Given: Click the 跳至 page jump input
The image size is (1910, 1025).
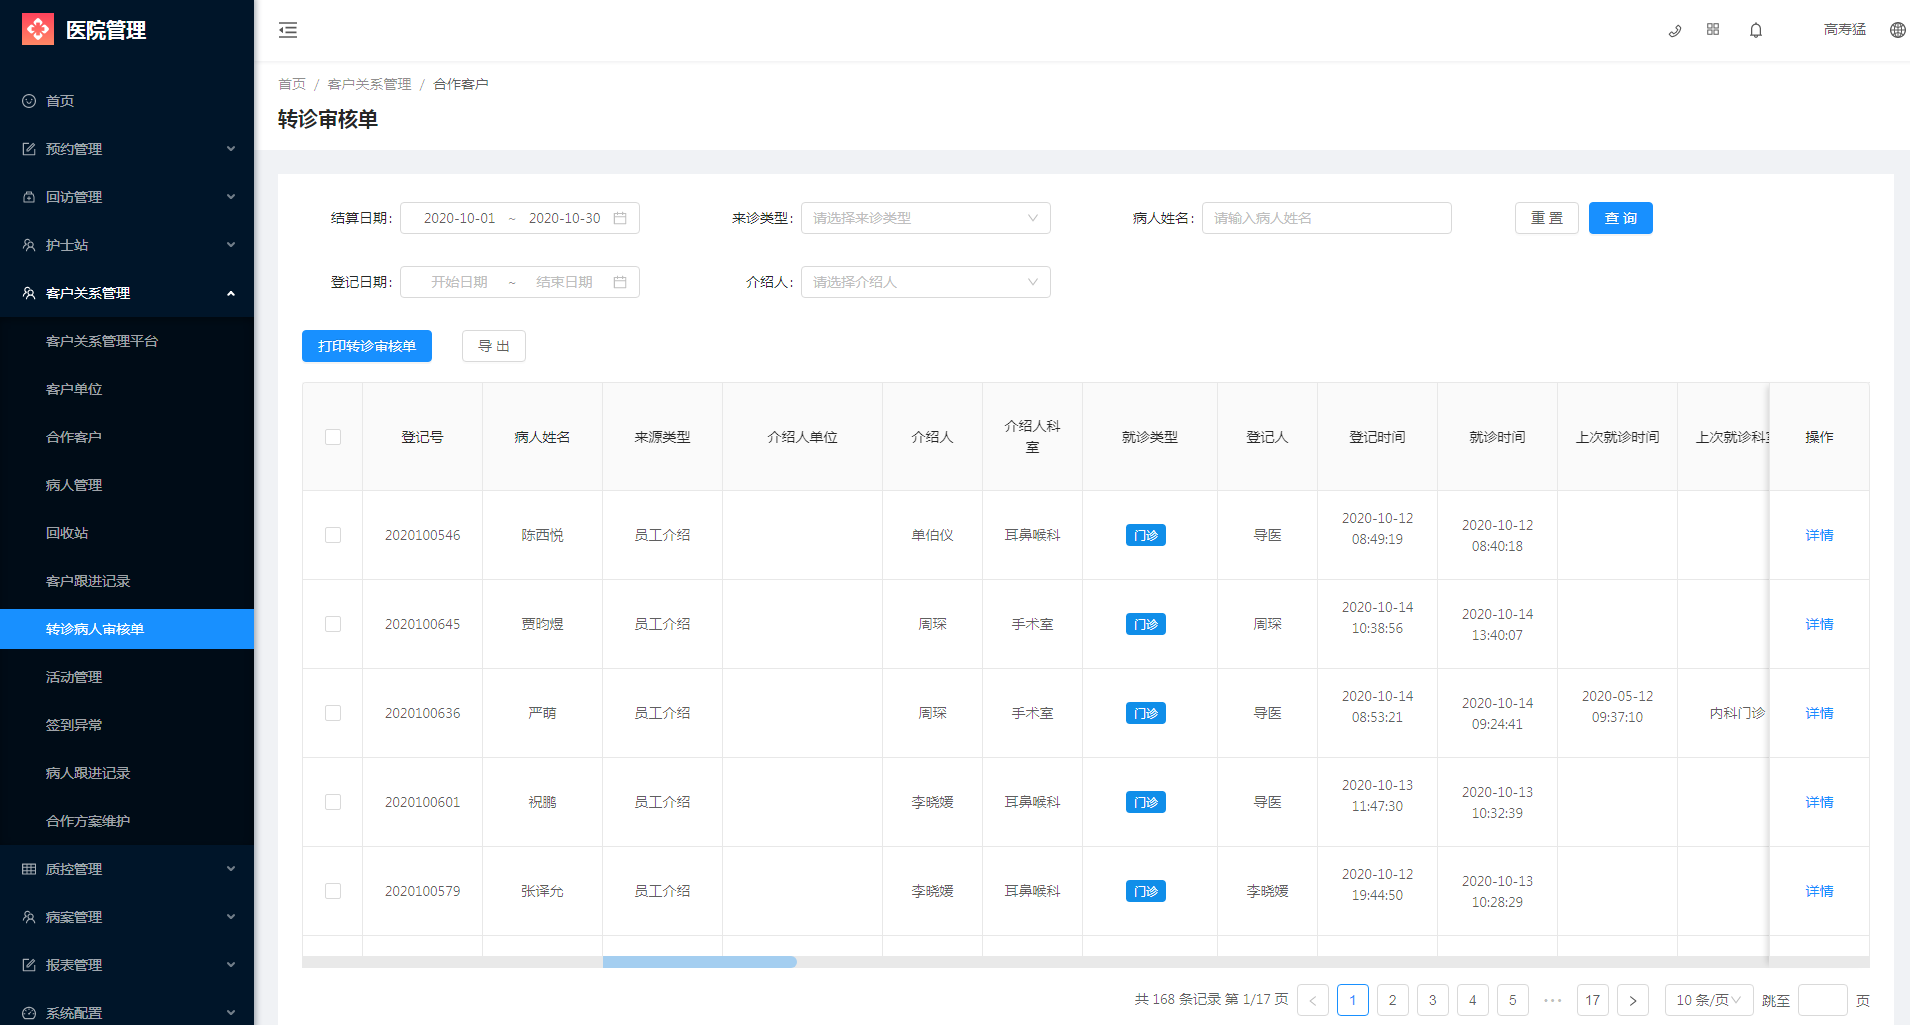Looking at the screenshot, I should click(1823, 1000).
